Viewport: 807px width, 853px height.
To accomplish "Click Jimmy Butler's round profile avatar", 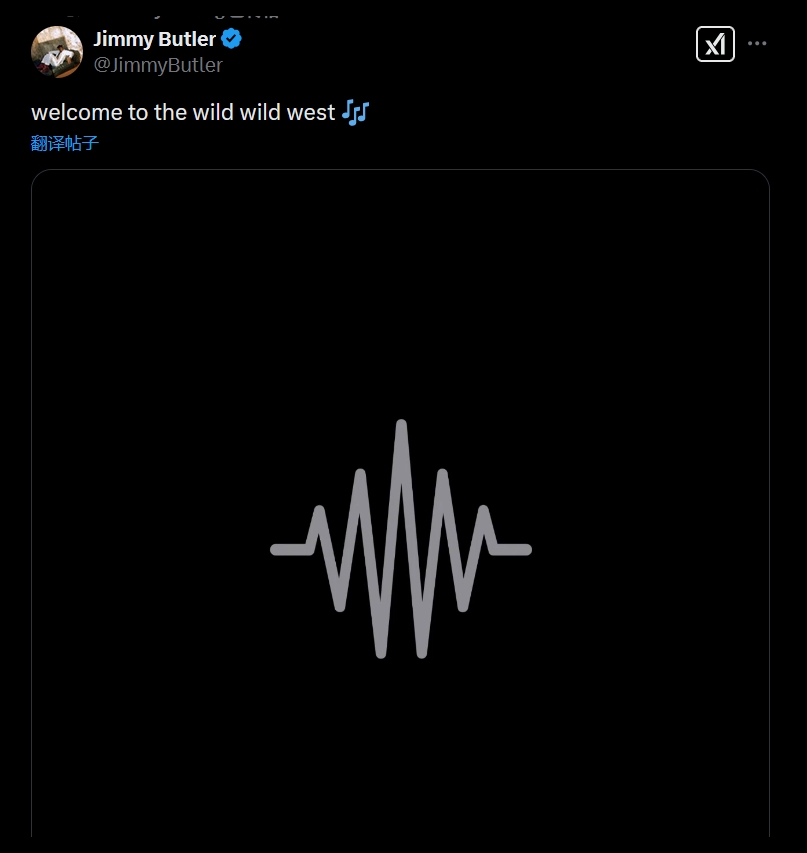I will (x=57, y=52).
